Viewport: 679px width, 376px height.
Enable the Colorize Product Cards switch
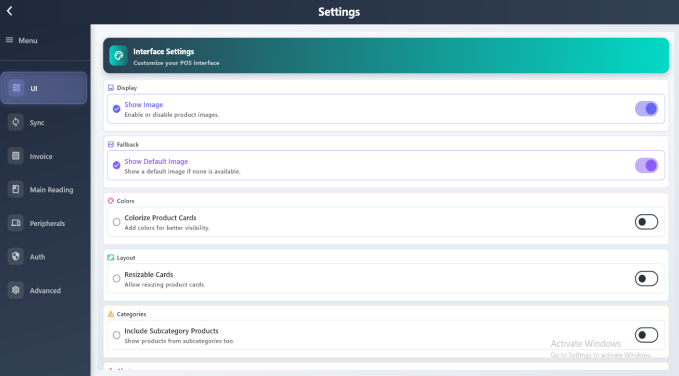click(x=646, y=222)
